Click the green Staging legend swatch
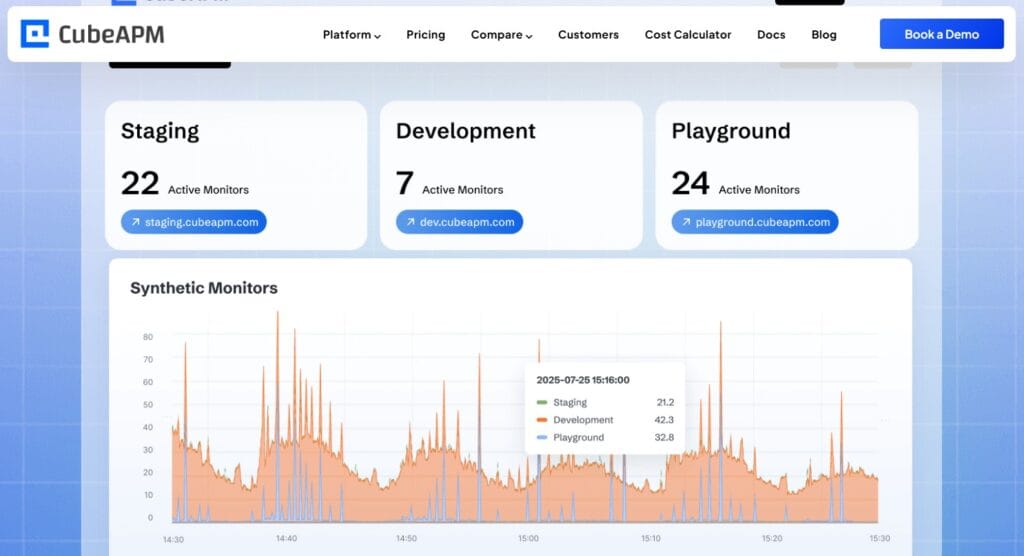The width and height of the screenshot is (1024, 556). (541, 402)
